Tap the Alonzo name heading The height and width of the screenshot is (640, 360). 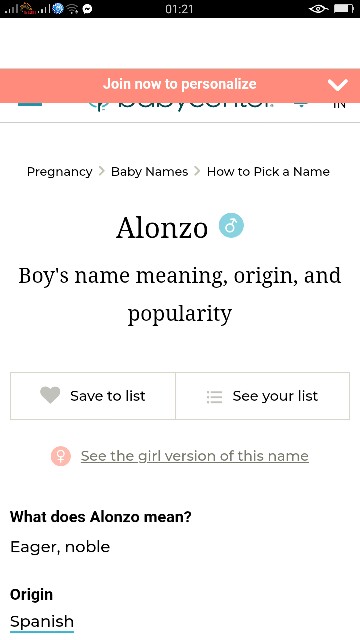click(162, 228)
